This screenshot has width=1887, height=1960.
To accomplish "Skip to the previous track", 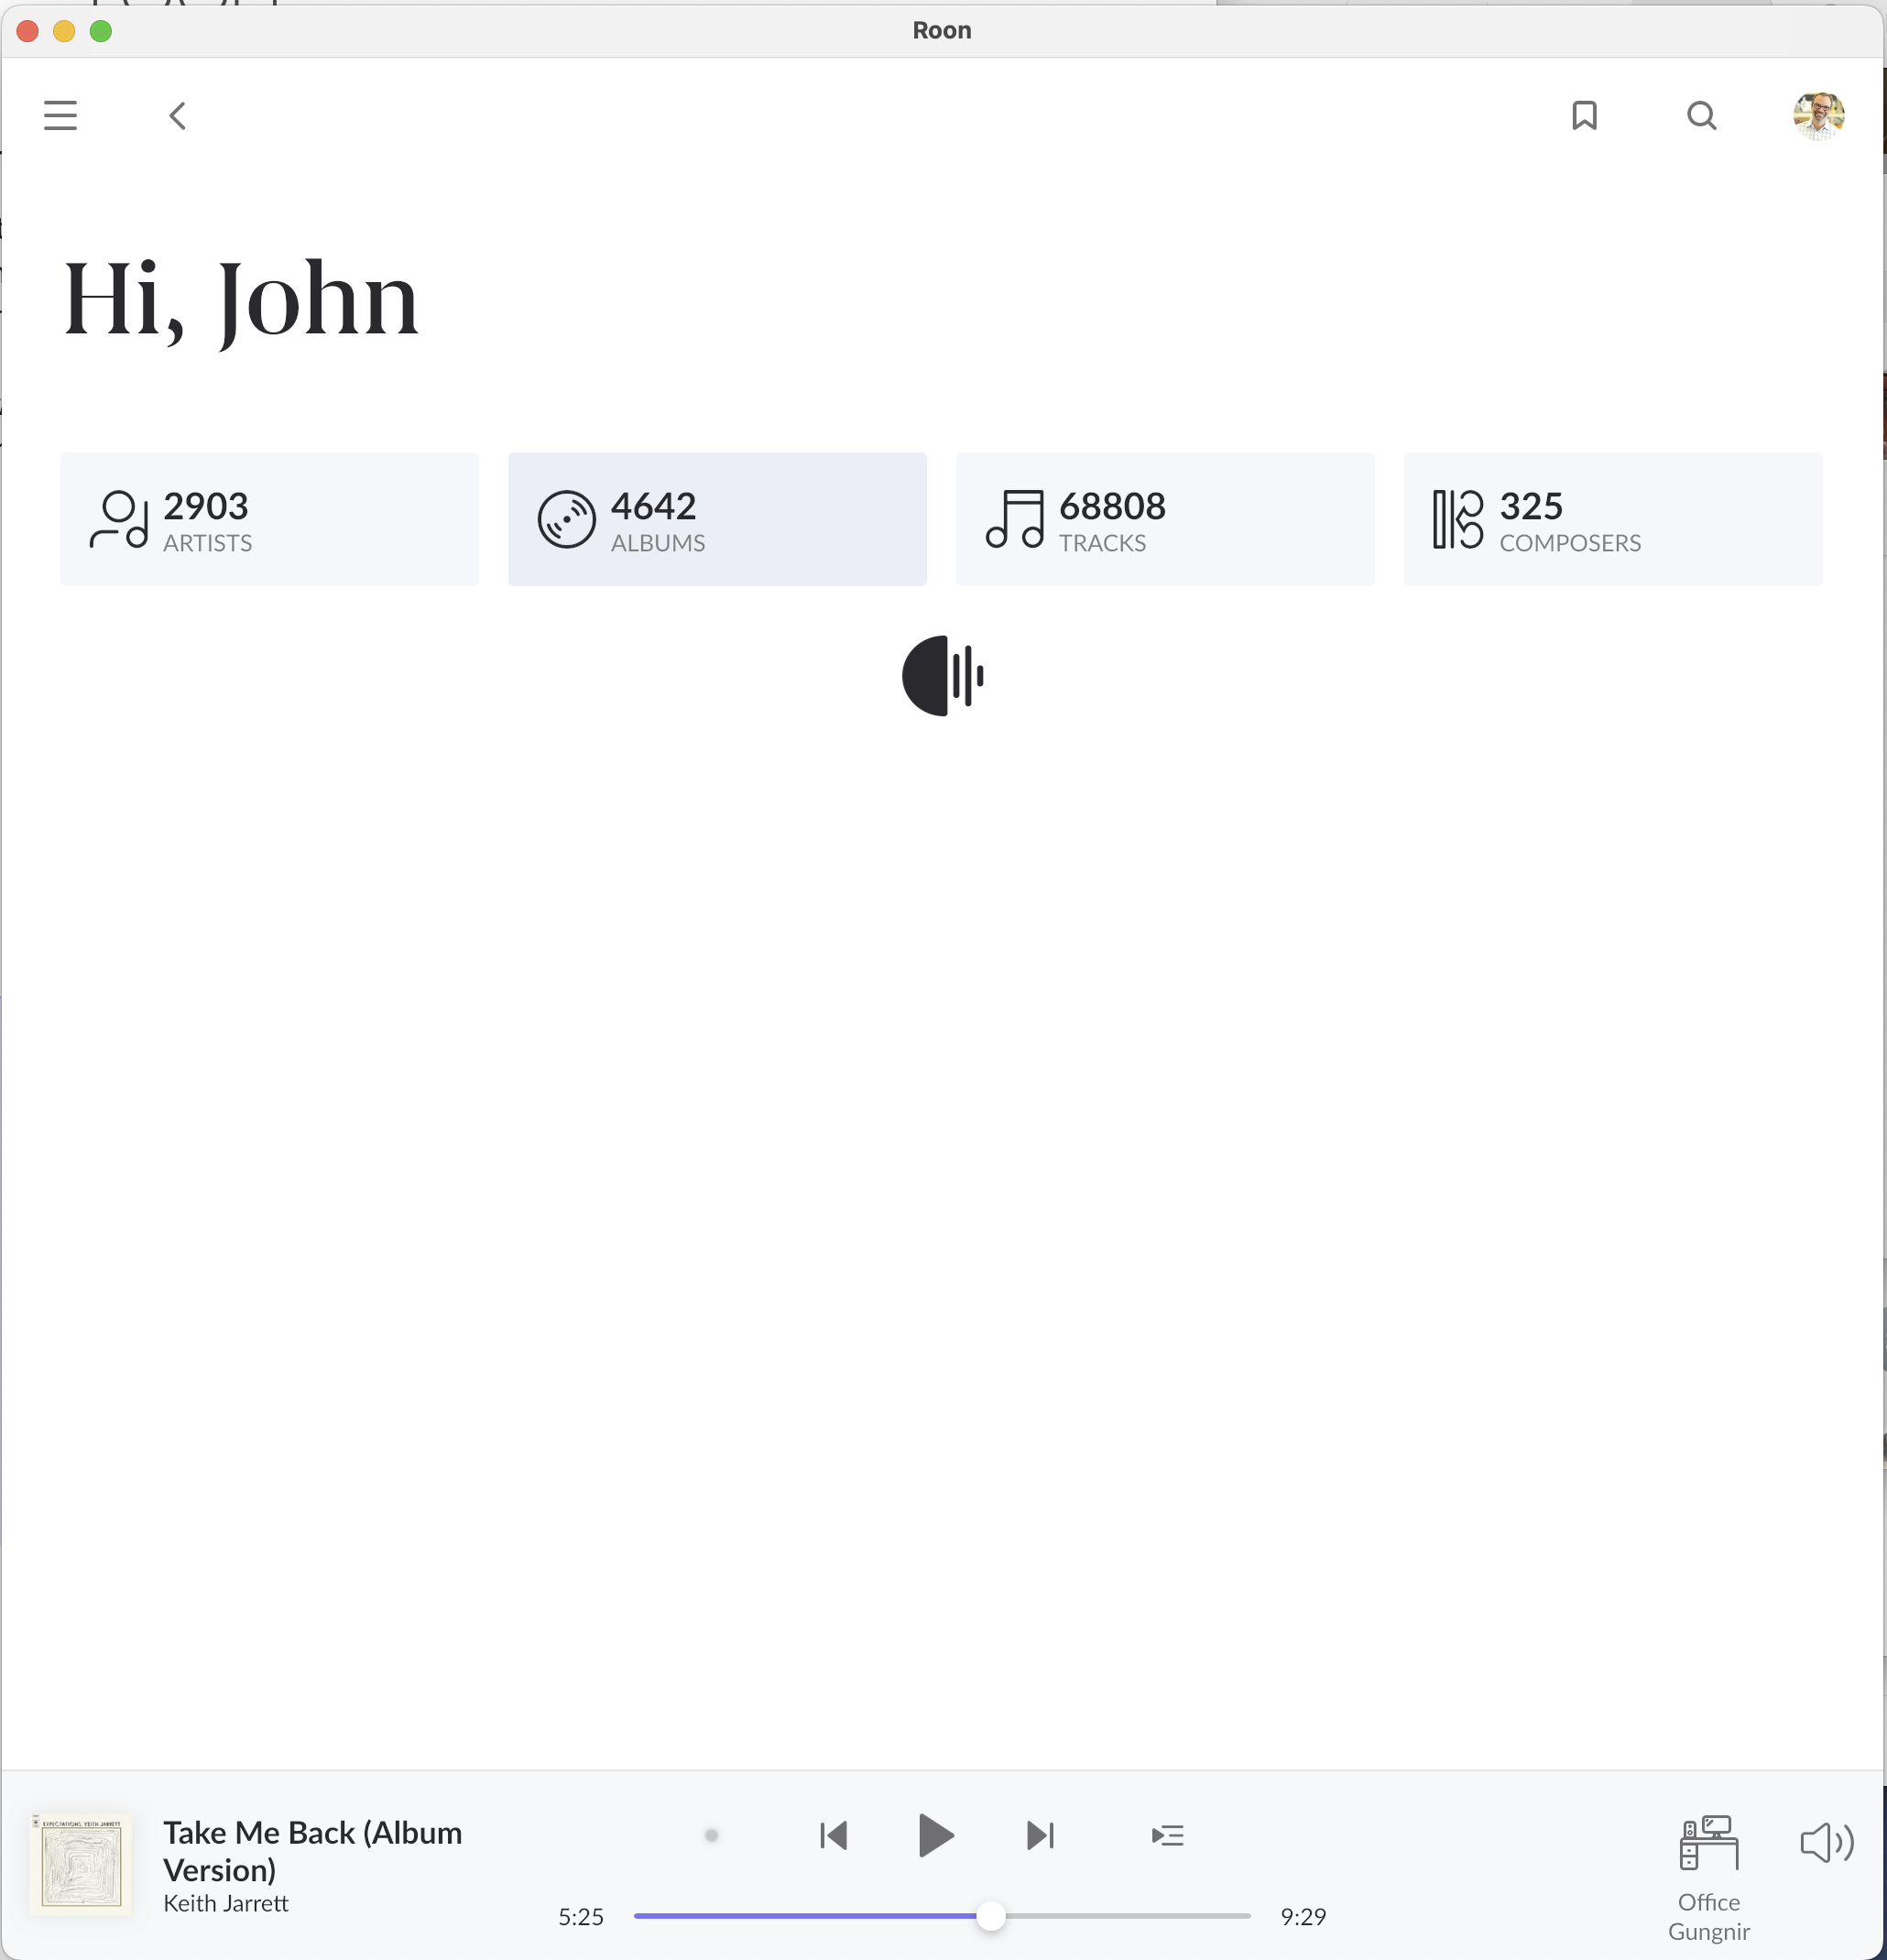I will click(x=833, y=1835).
